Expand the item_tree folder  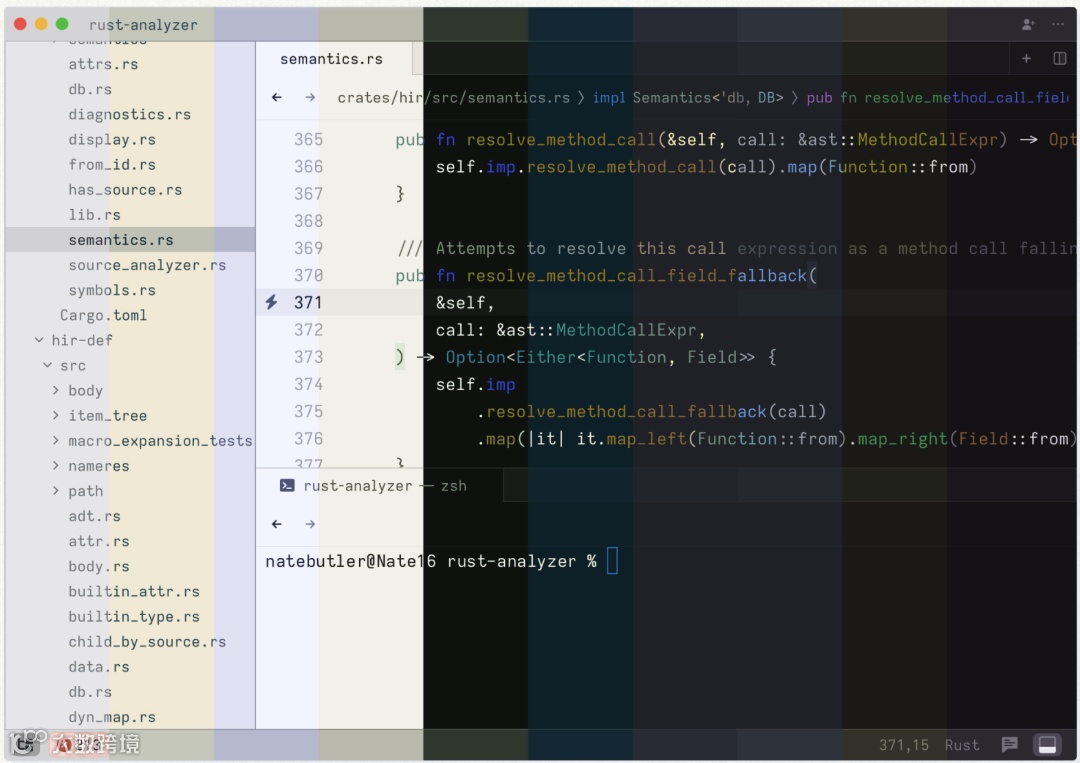tap(56, 415)
